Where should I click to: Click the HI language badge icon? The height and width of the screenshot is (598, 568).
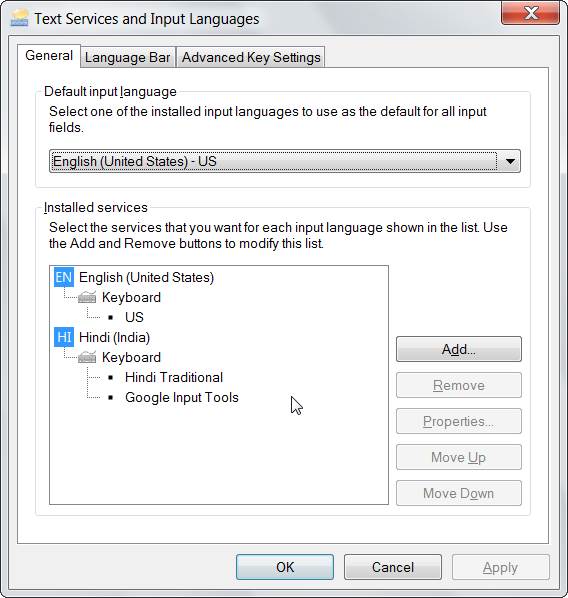click(64, 337)
